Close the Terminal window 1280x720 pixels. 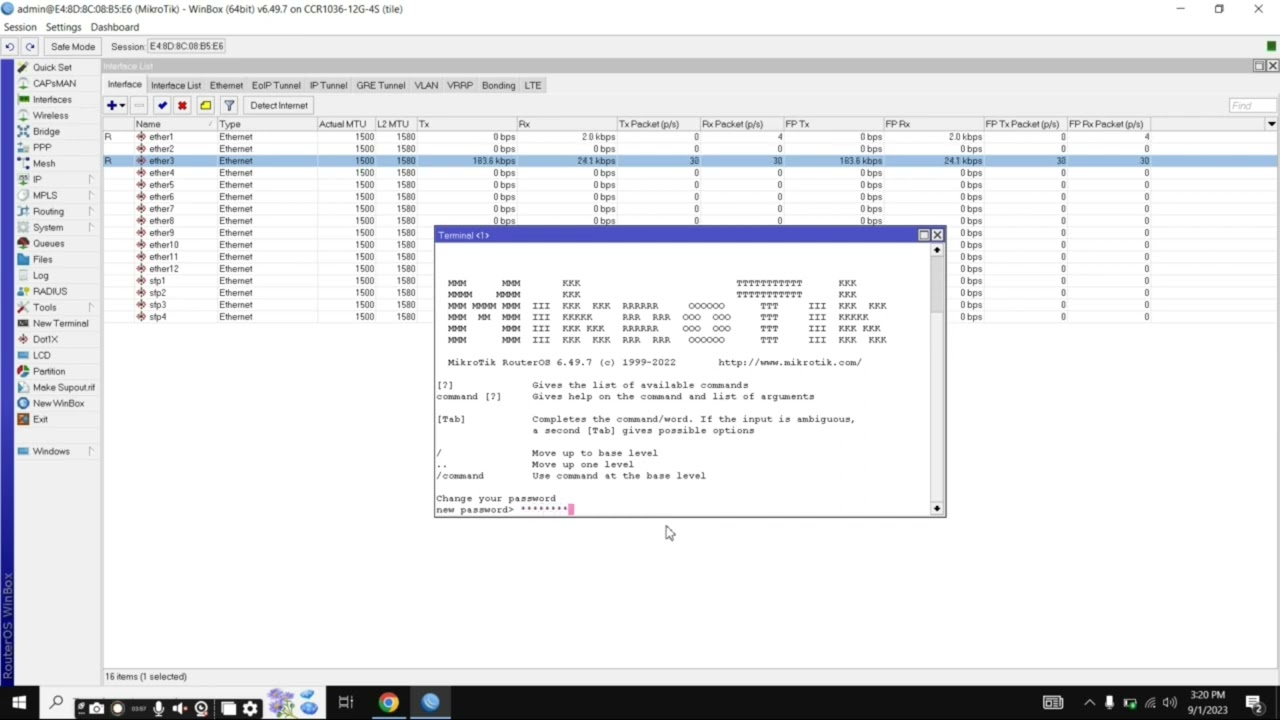[937, 235]
